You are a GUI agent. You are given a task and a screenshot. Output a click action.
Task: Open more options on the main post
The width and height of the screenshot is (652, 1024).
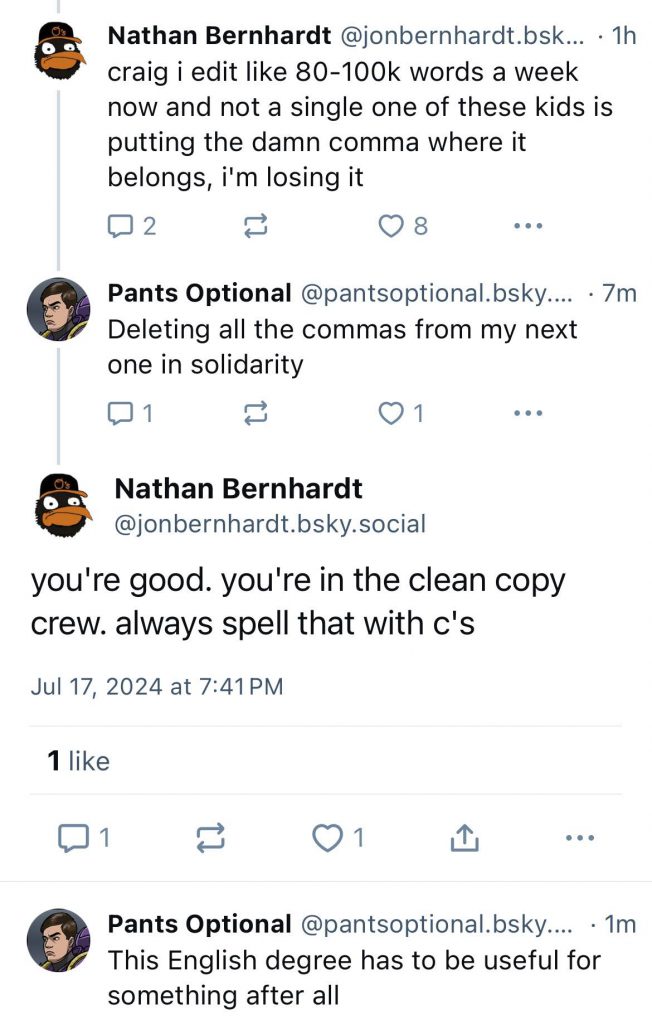click(x=580, y=839)
